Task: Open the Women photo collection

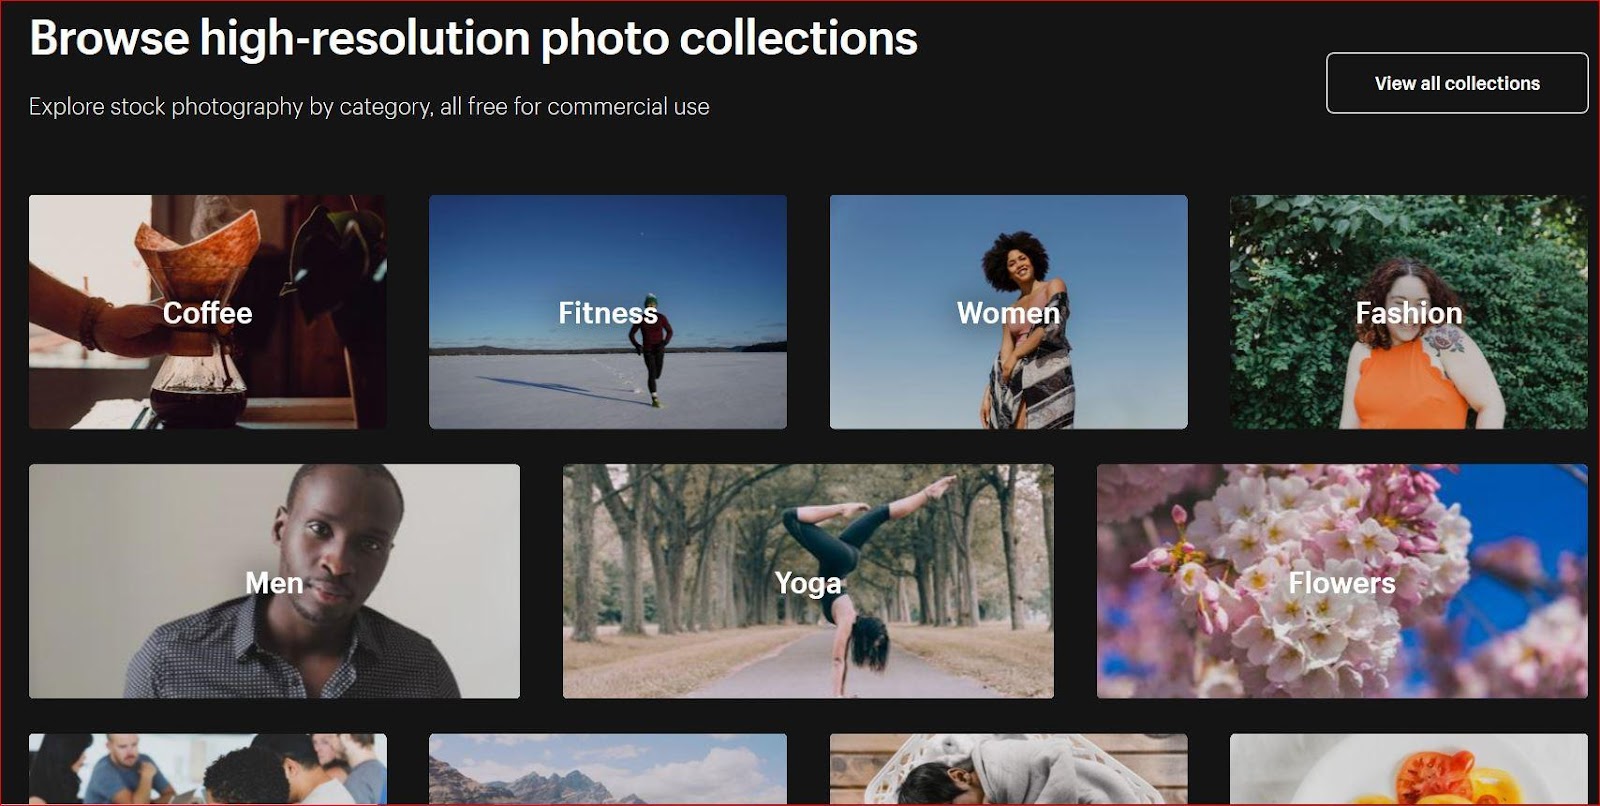Action: coord(1008,312)
